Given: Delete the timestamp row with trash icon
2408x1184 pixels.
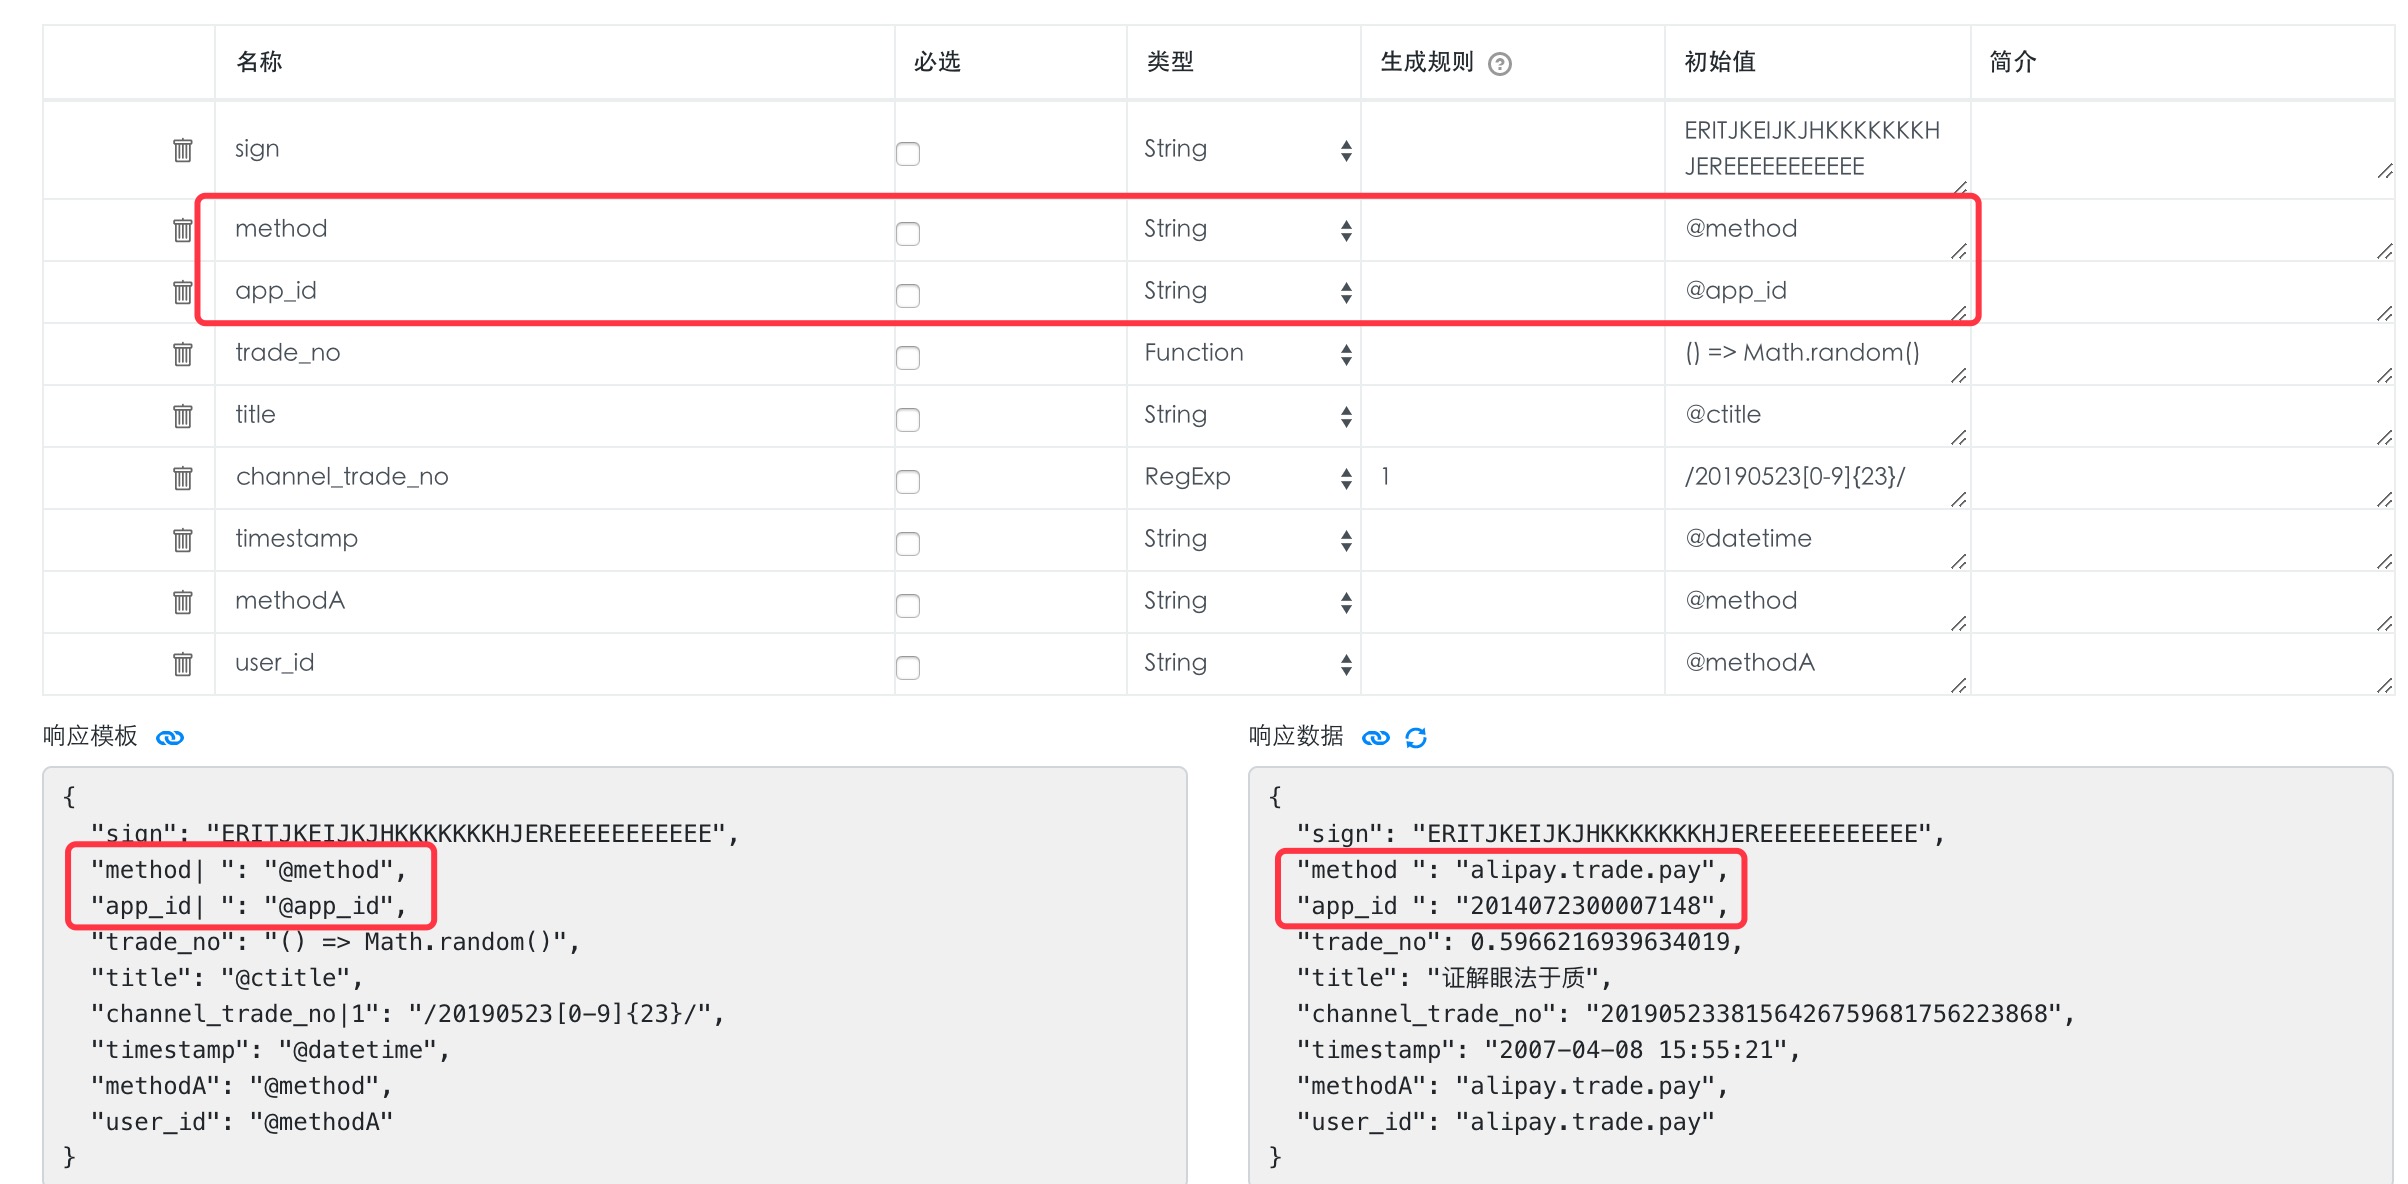Looking at the screenshot, I should [x=182, y=540].
